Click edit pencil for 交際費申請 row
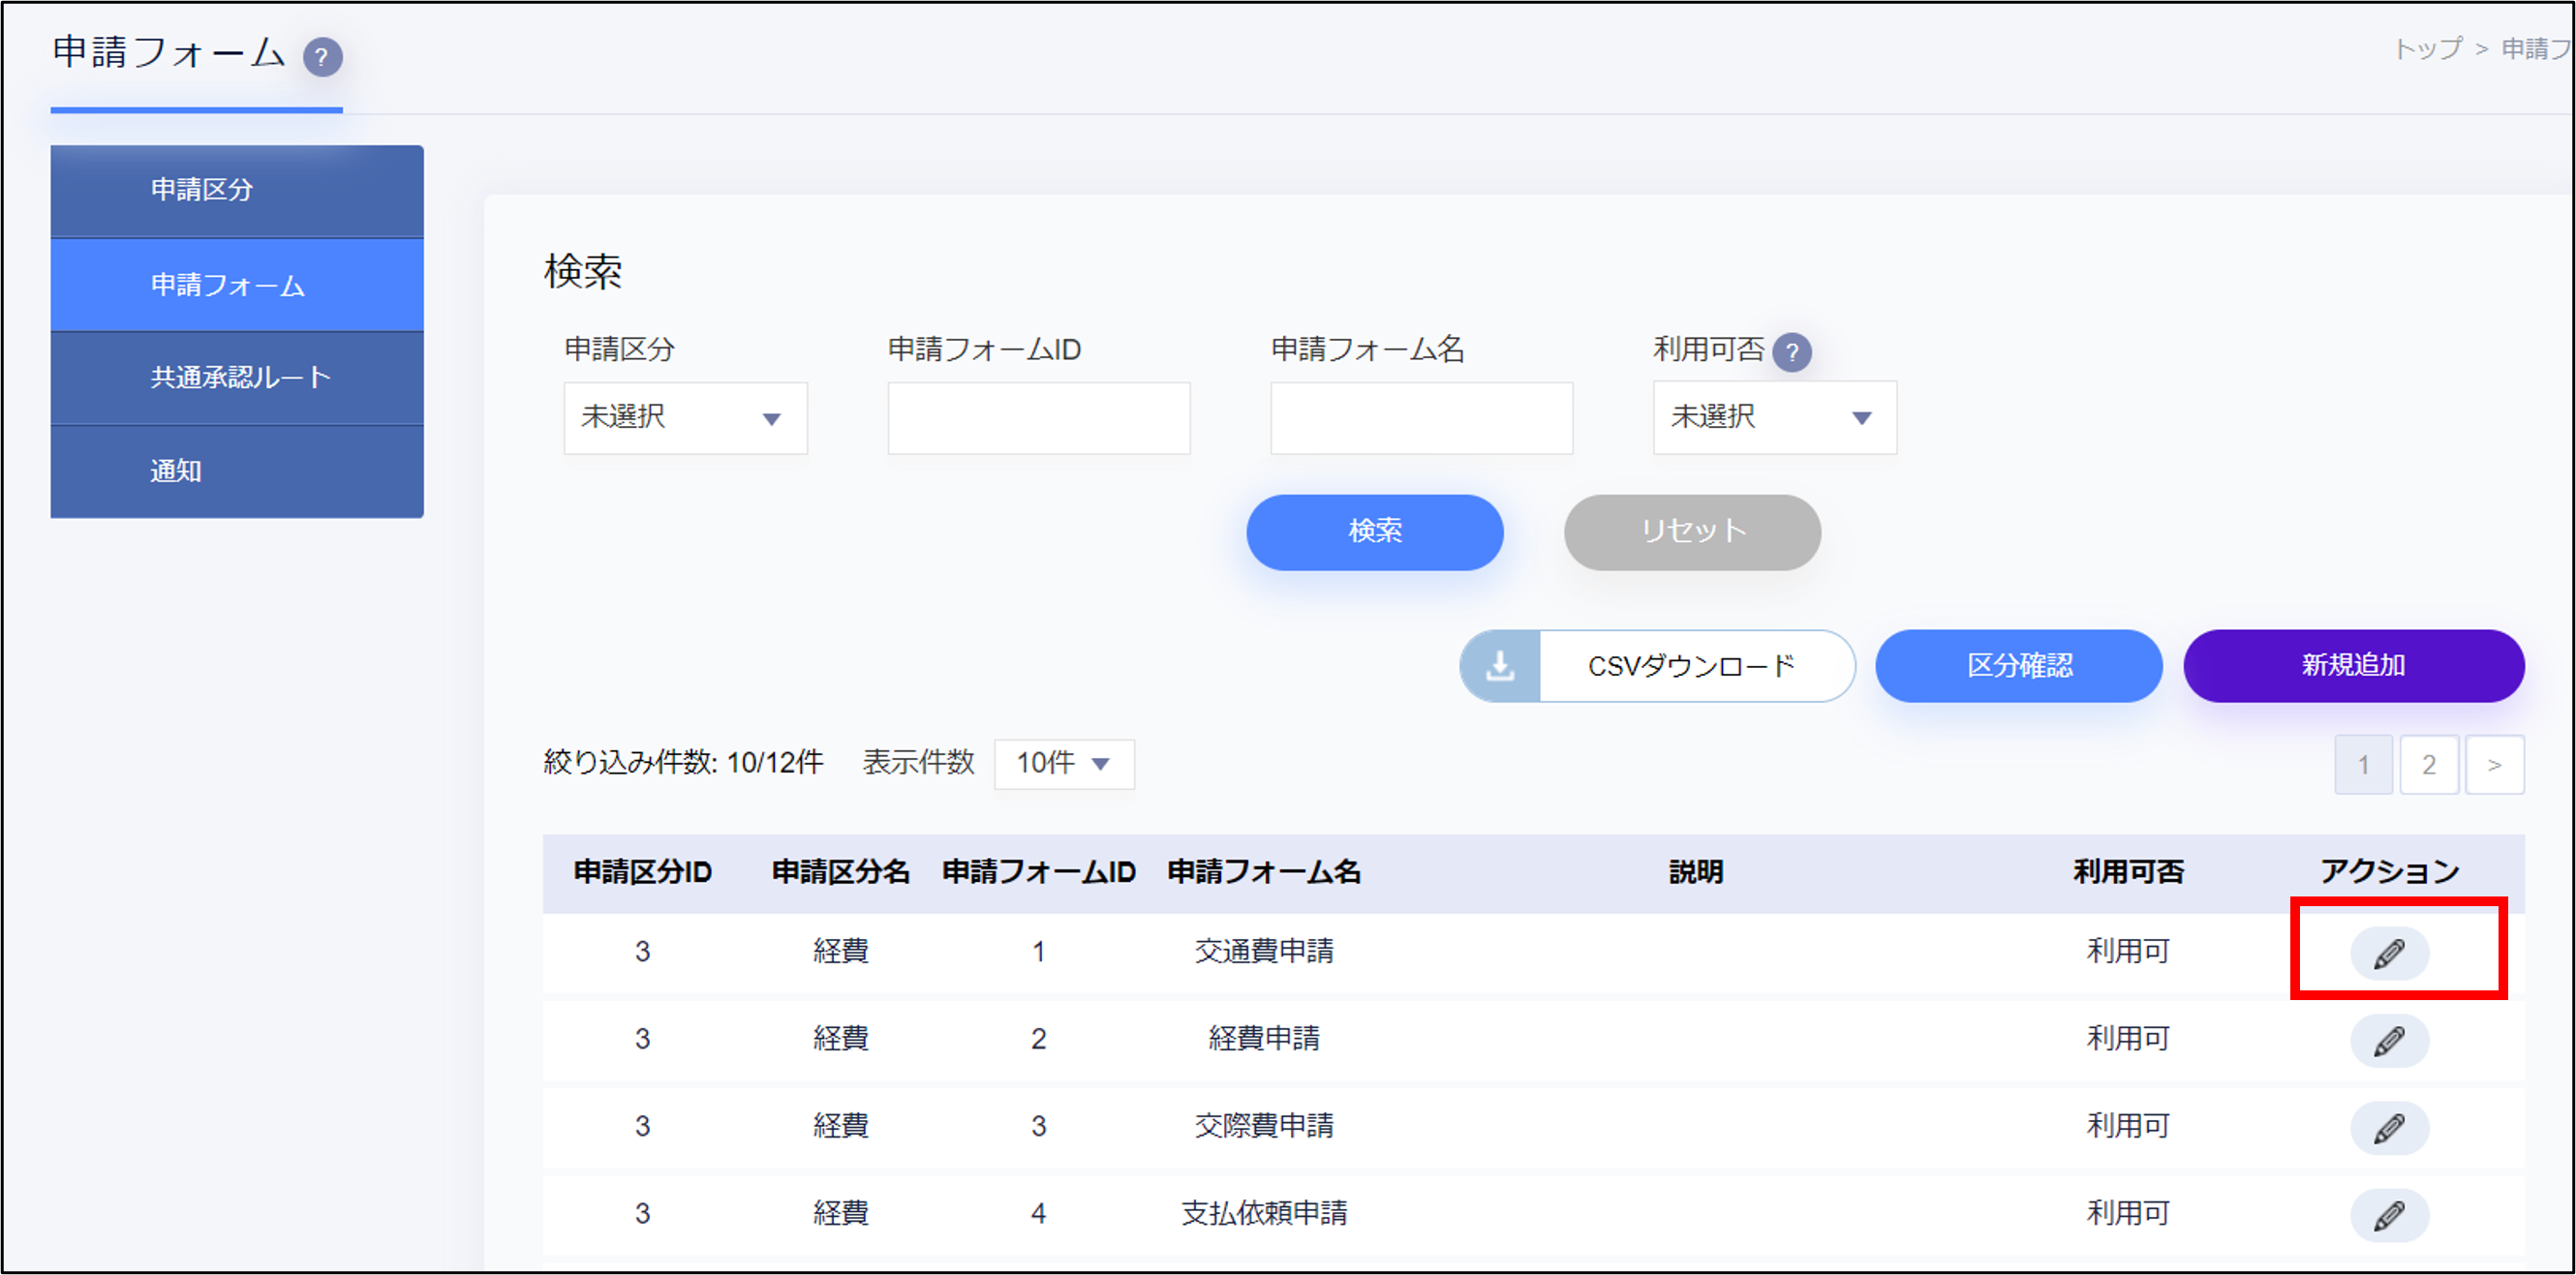2576x1275 pixels. point(2388,1128)
